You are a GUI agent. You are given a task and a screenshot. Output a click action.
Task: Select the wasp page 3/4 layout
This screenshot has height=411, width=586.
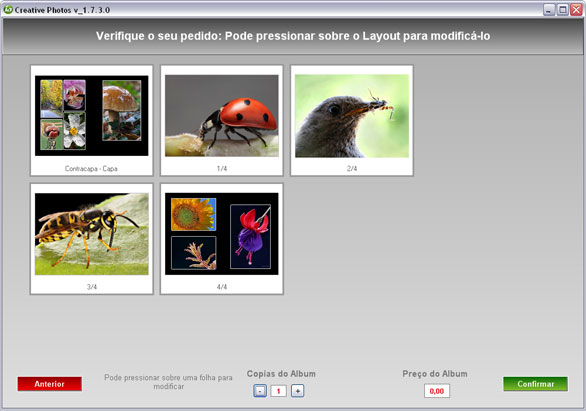click(92, 239)
